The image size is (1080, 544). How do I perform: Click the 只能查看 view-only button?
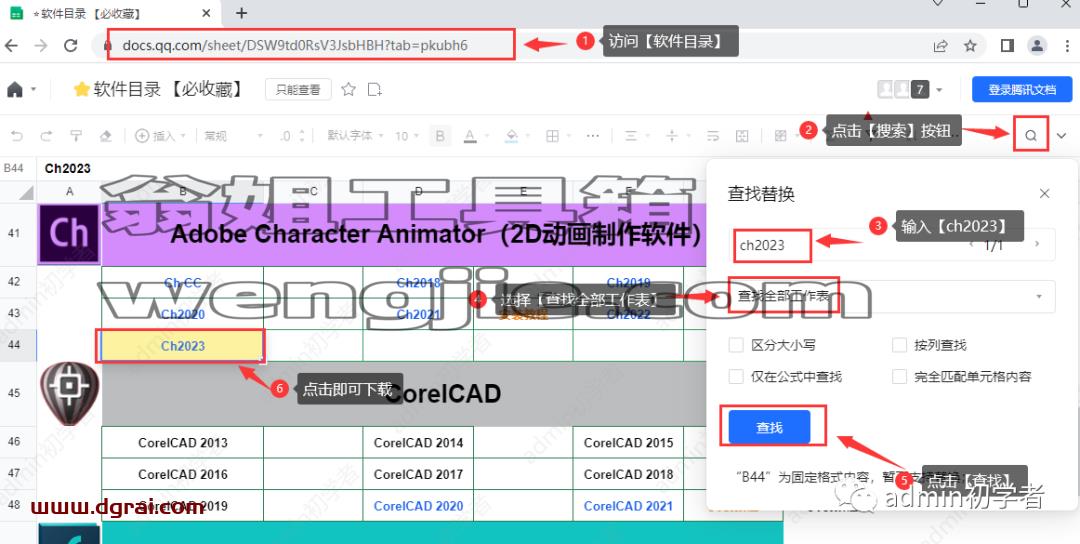pos(298,90)
